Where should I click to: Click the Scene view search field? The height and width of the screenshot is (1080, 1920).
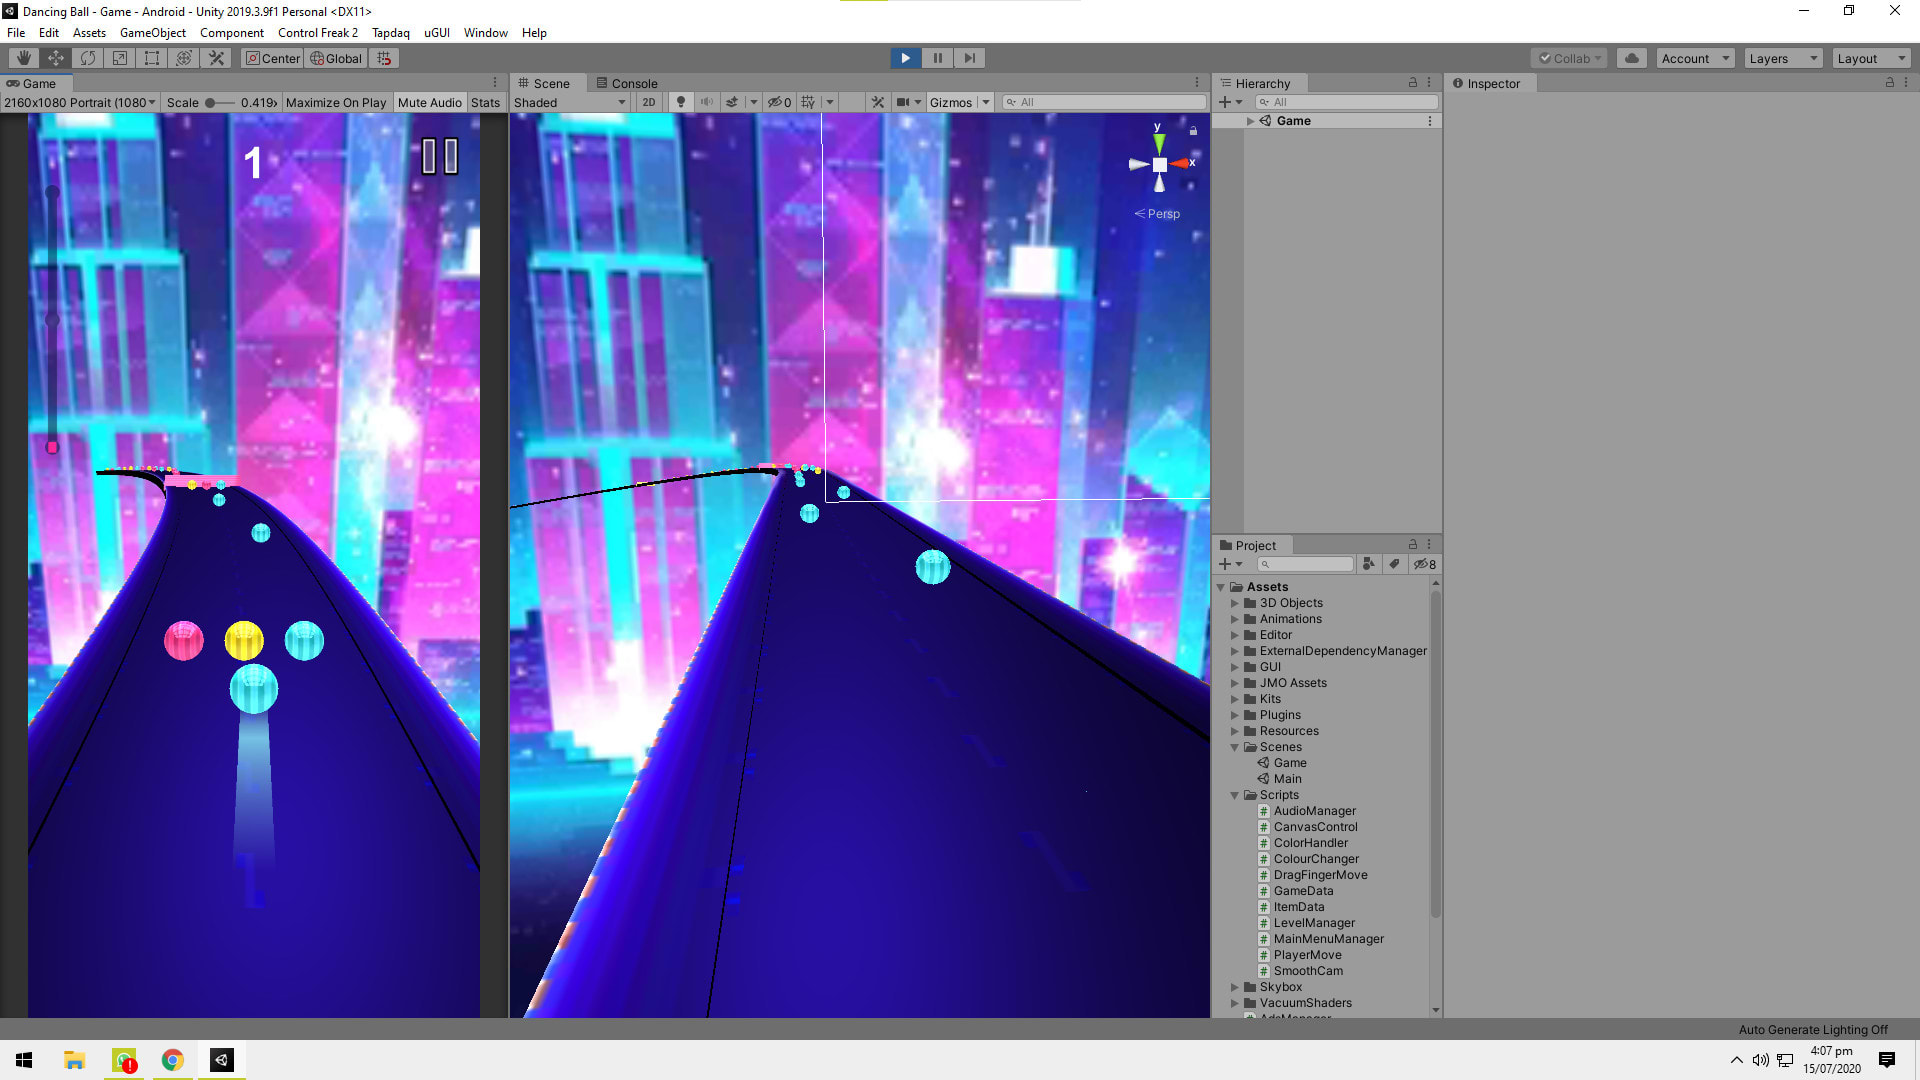point(1104,102)
